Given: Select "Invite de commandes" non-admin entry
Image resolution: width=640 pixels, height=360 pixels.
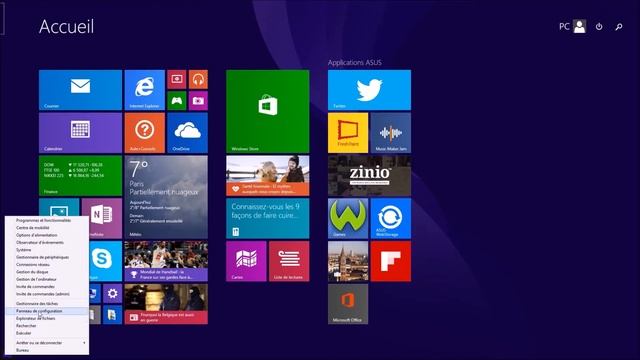Looking at the screenshot, I should click(47, 287).
